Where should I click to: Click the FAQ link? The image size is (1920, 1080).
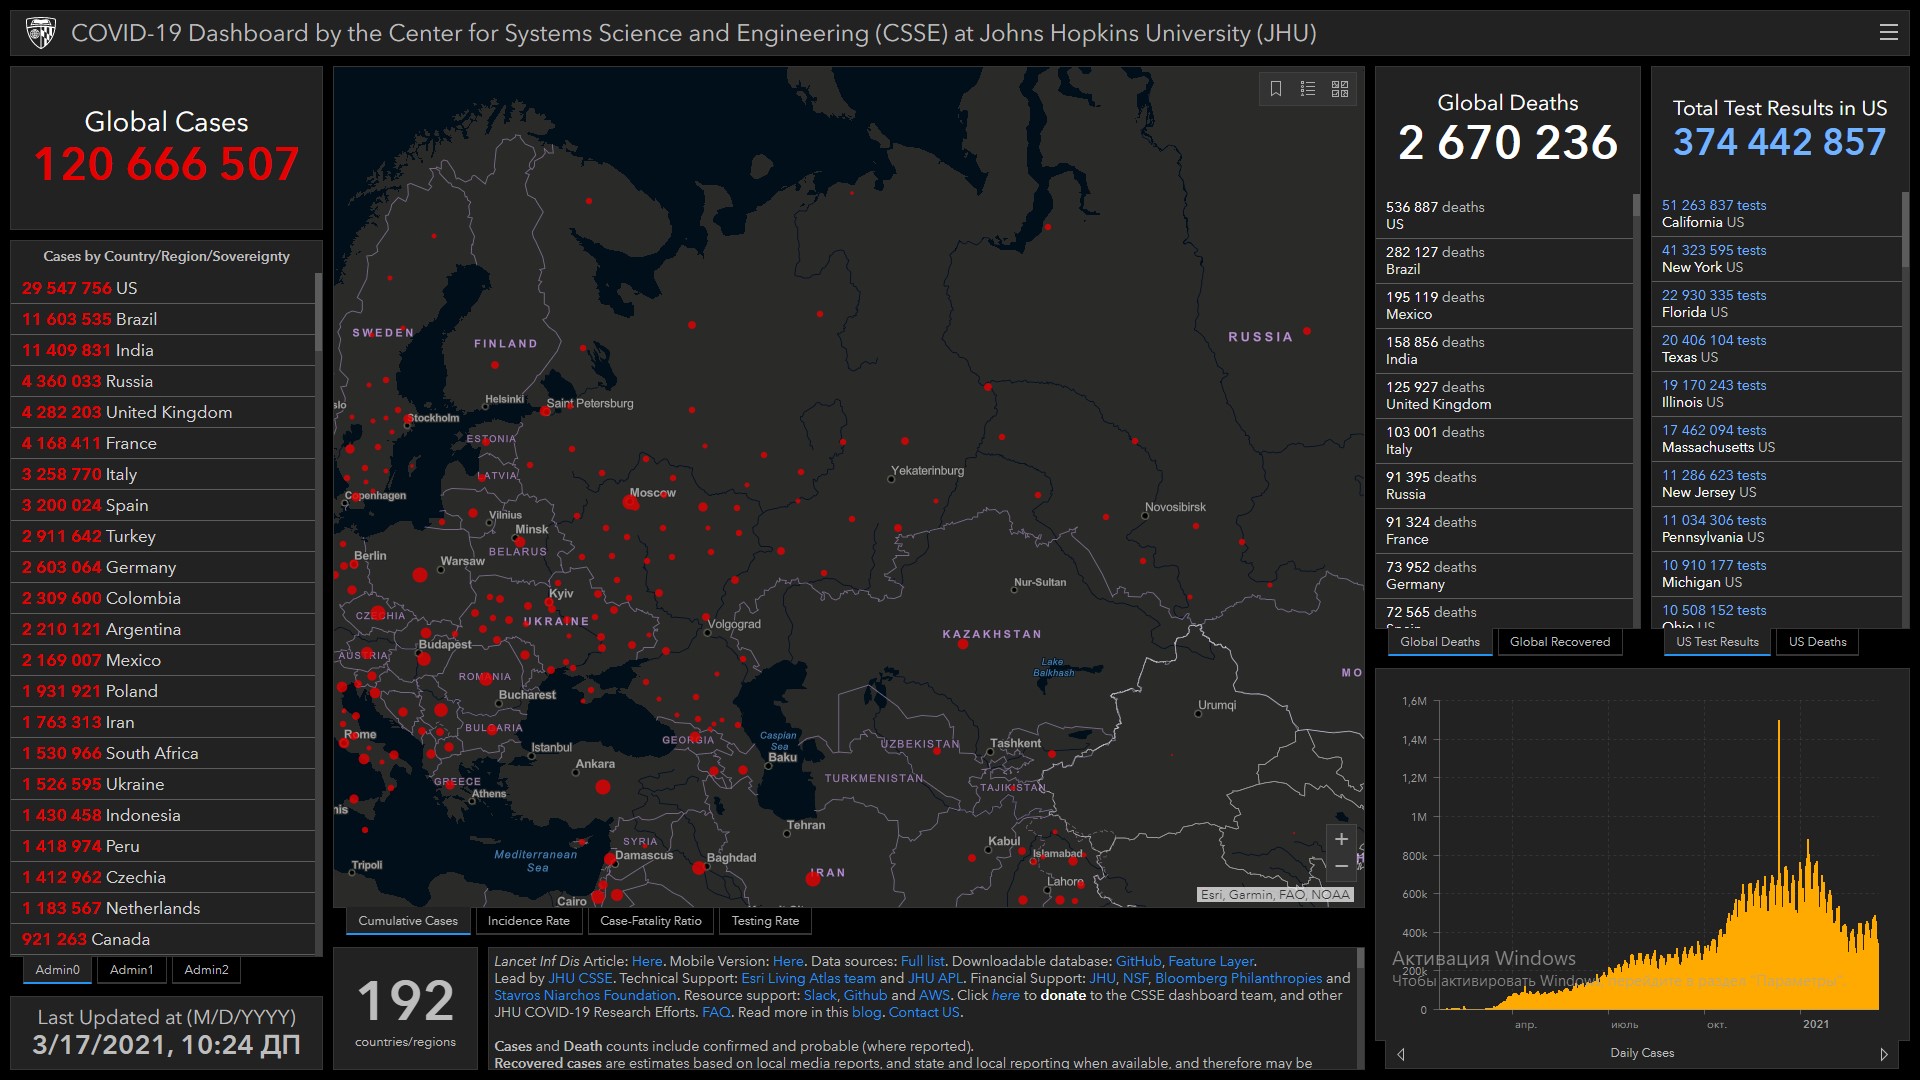click(716, 1012)
